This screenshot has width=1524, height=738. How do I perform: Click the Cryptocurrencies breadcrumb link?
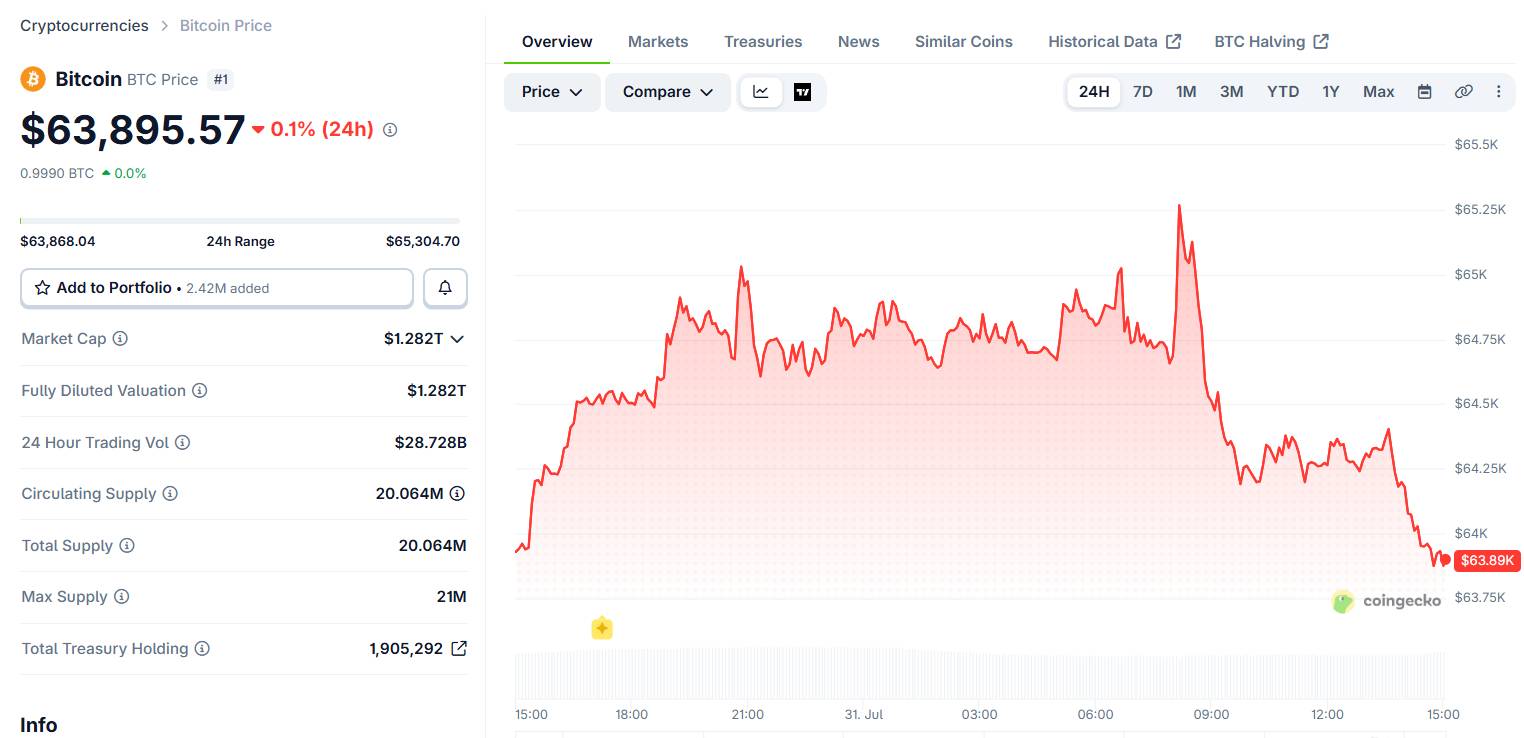coord(84,26)
